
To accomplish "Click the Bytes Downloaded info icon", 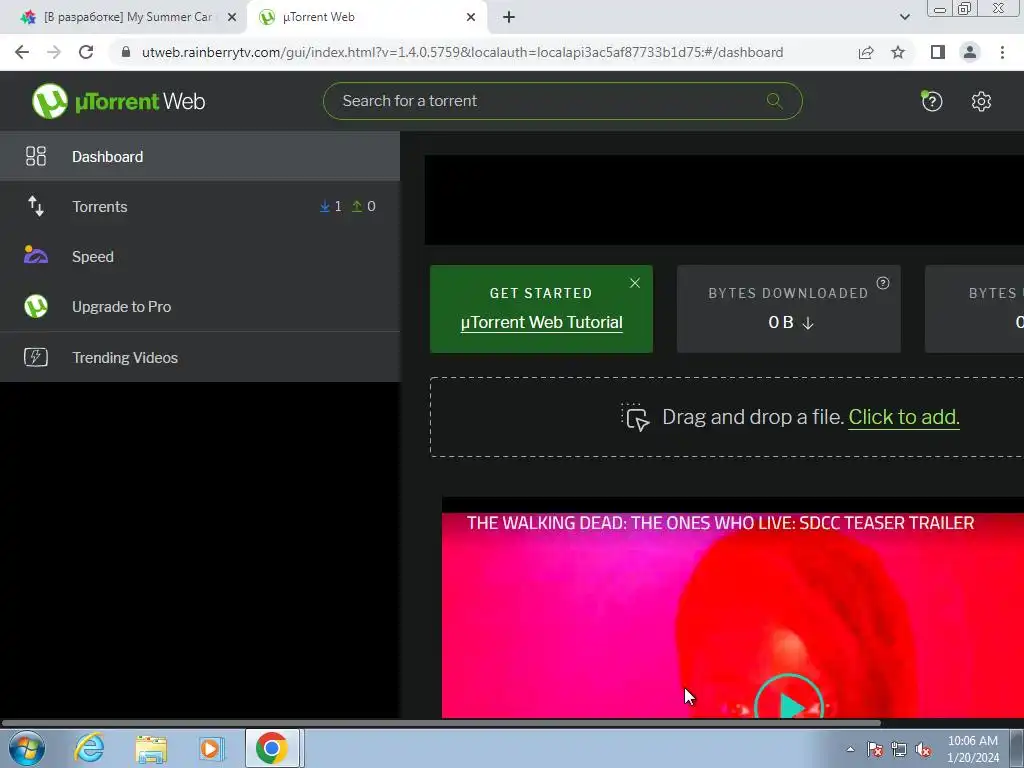I will 883,283.
